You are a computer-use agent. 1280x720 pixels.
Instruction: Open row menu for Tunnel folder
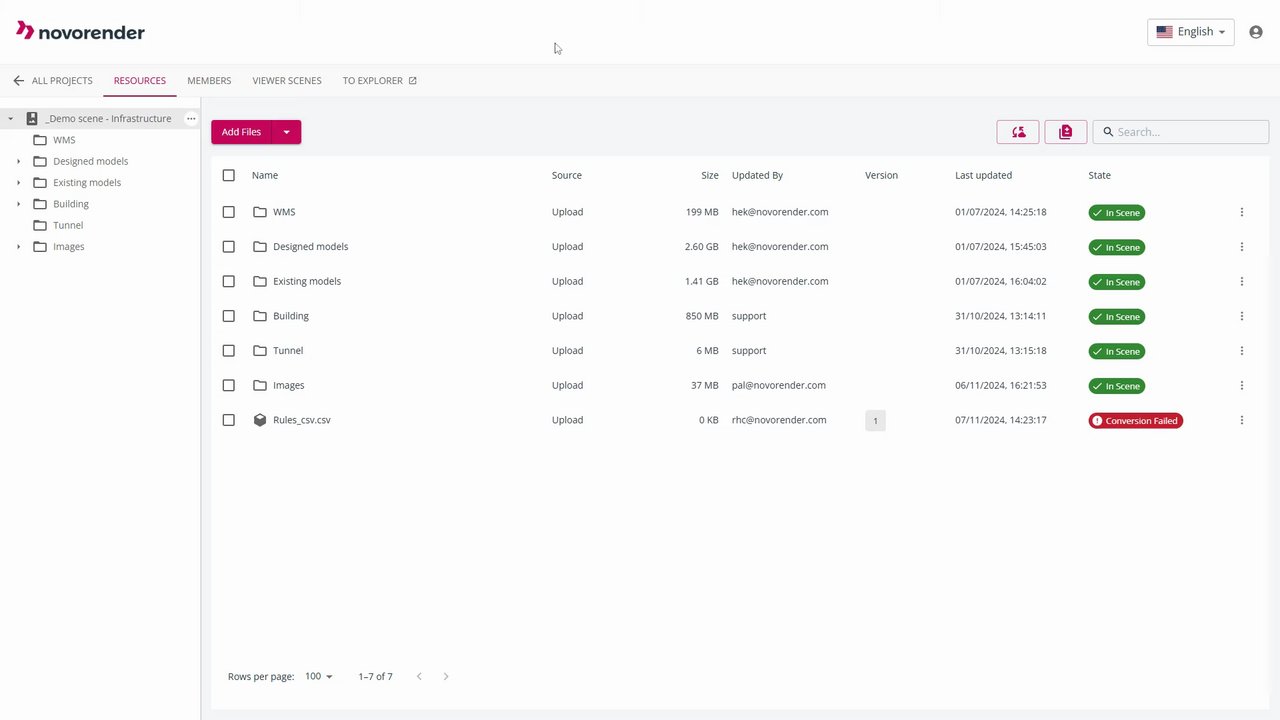[1242, 351]
